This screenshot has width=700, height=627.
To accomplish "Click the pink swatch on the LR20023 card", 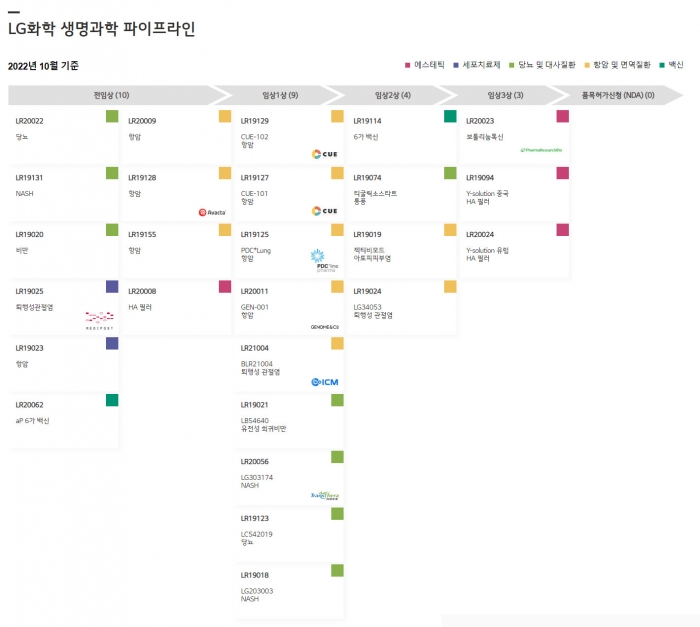I will click(x=562, y=116).
